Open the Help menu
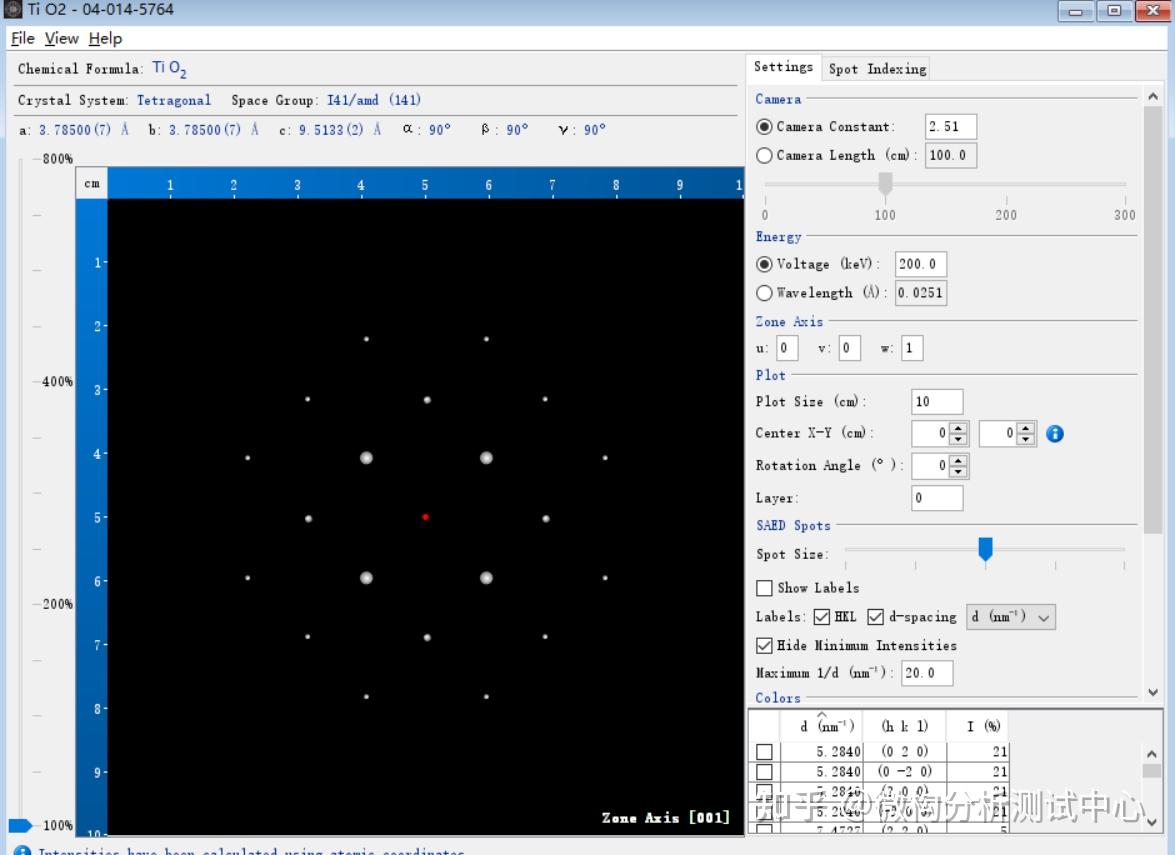 (x=105, y=38)
